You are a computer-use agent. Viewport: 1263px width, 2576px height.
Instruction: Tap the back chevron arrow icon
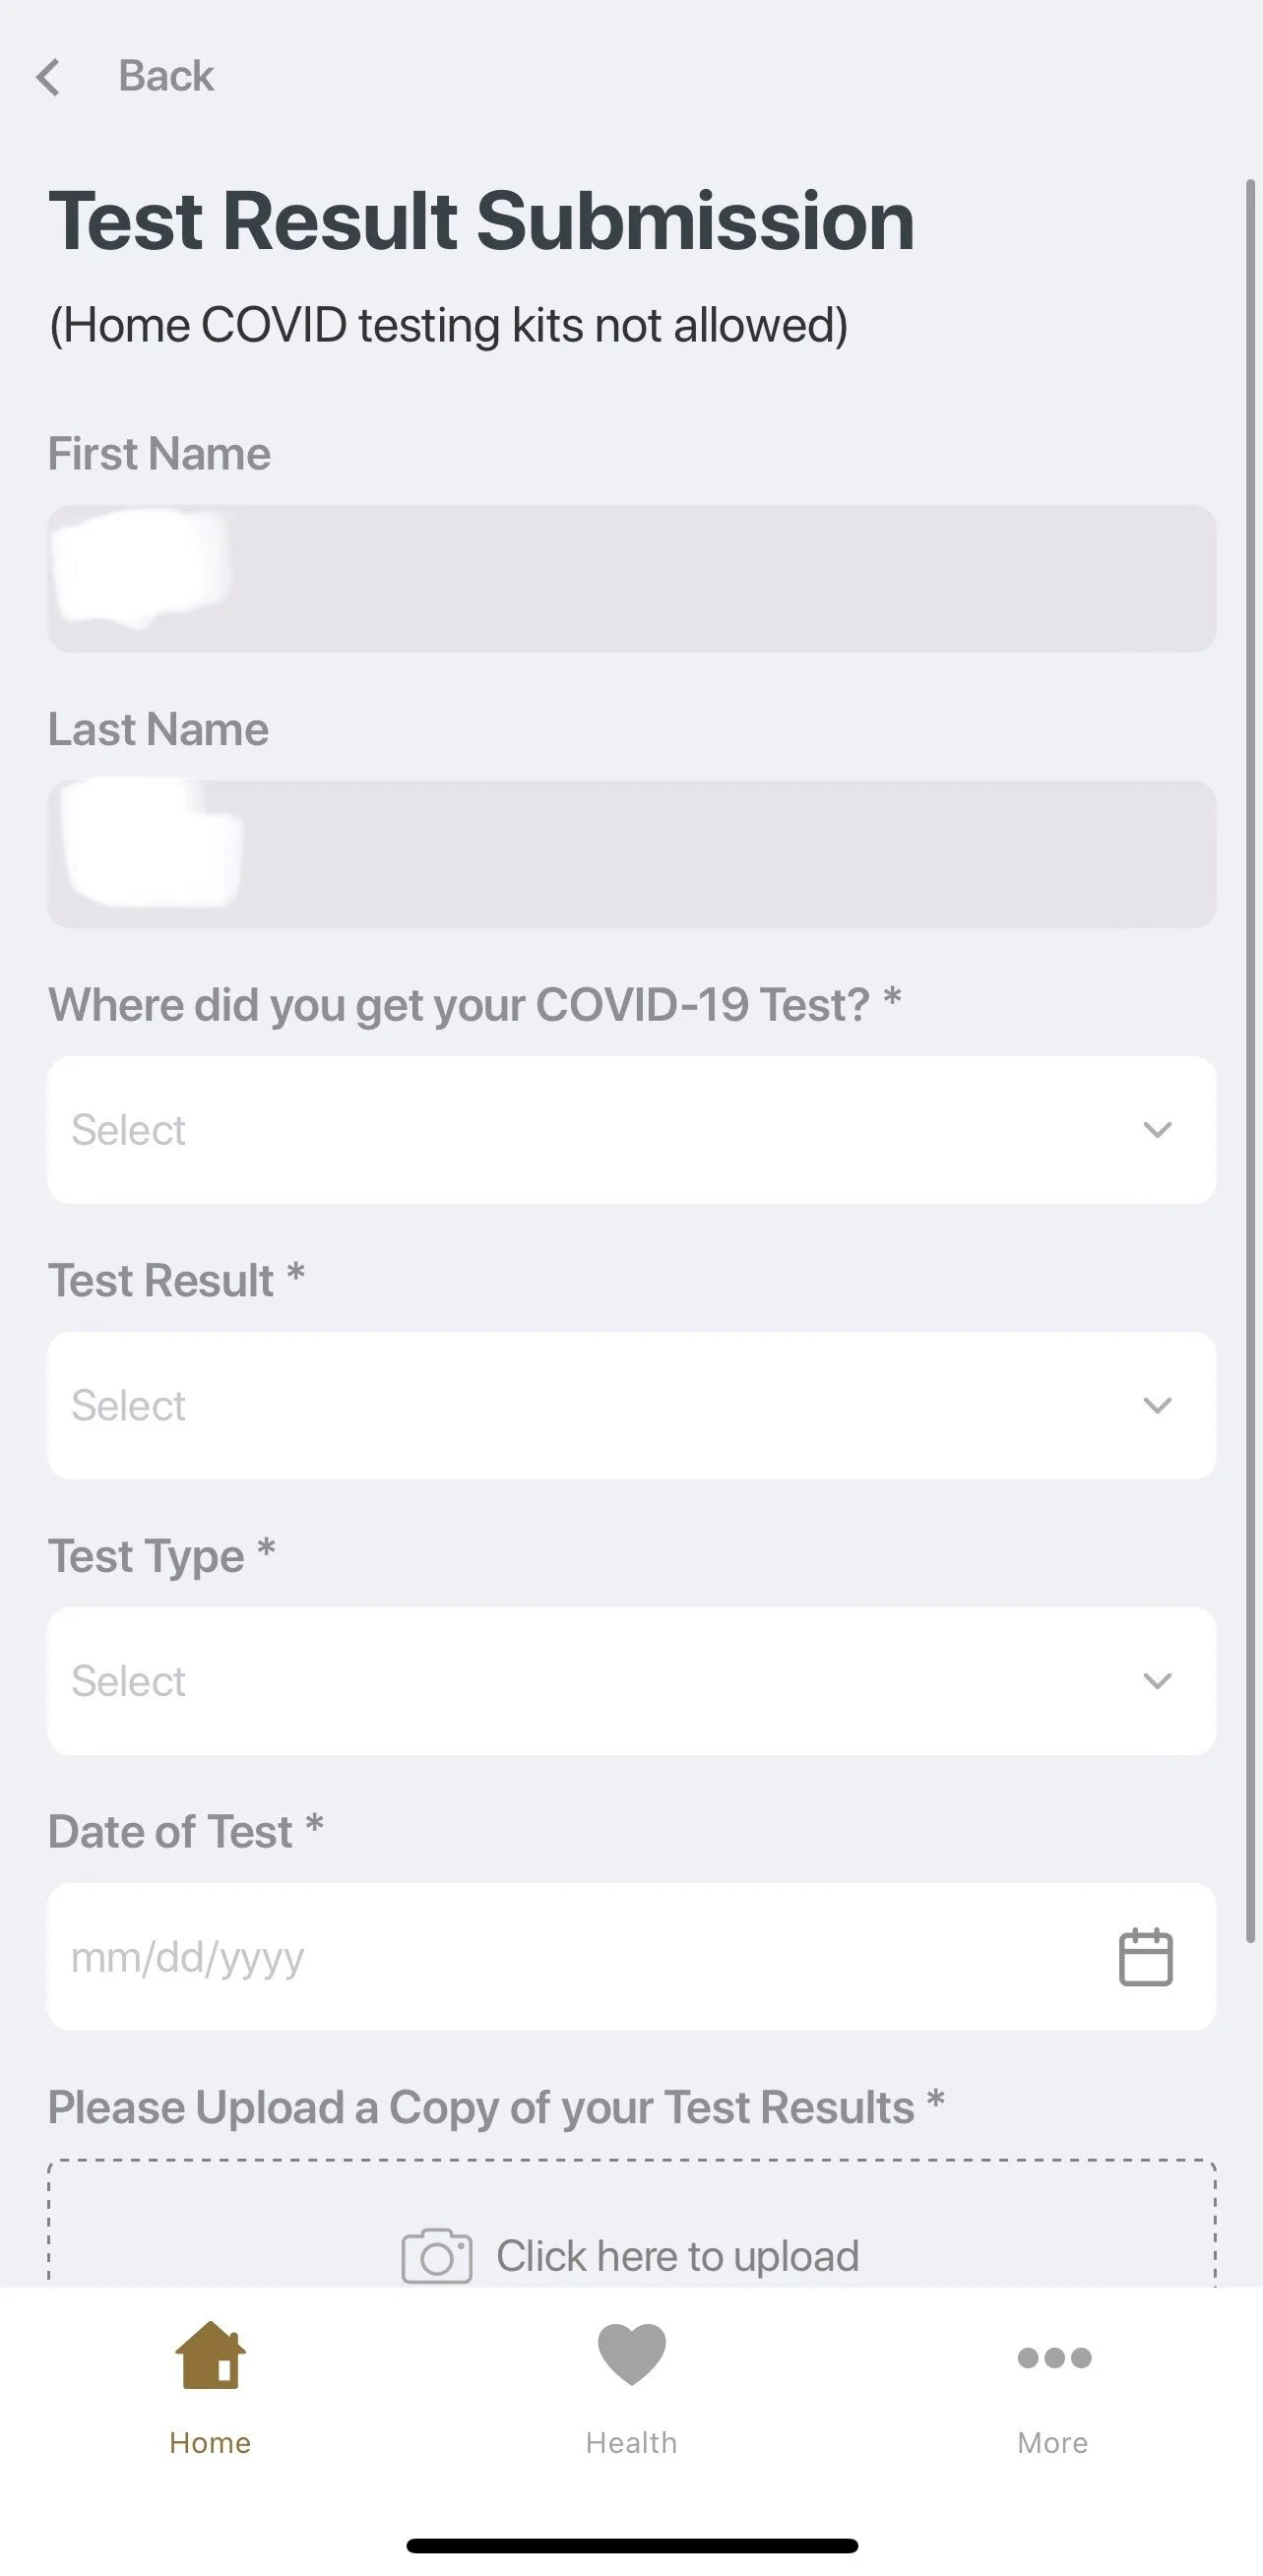click(x=47, y=77)
